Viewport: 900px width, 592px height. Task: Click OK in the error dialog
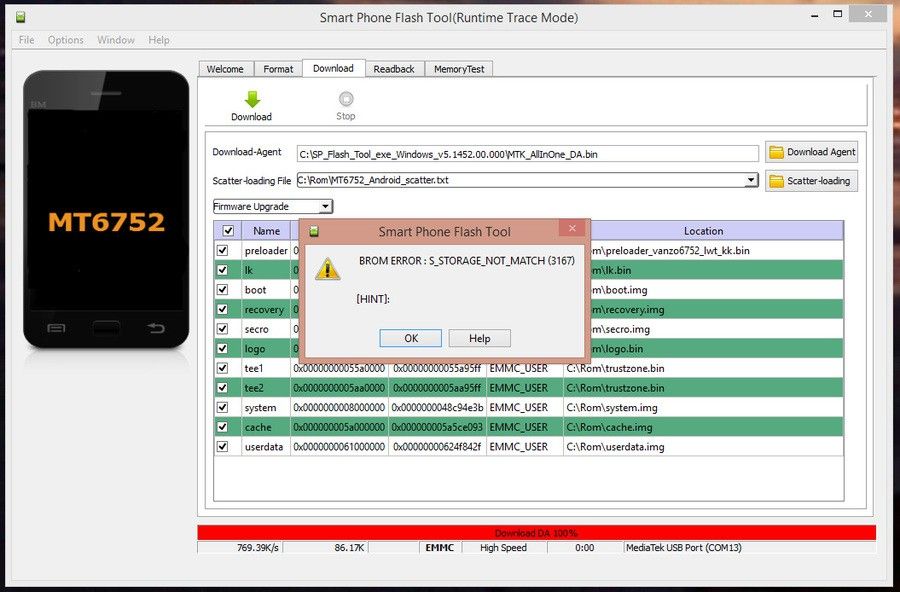click(x=410, y=338)
